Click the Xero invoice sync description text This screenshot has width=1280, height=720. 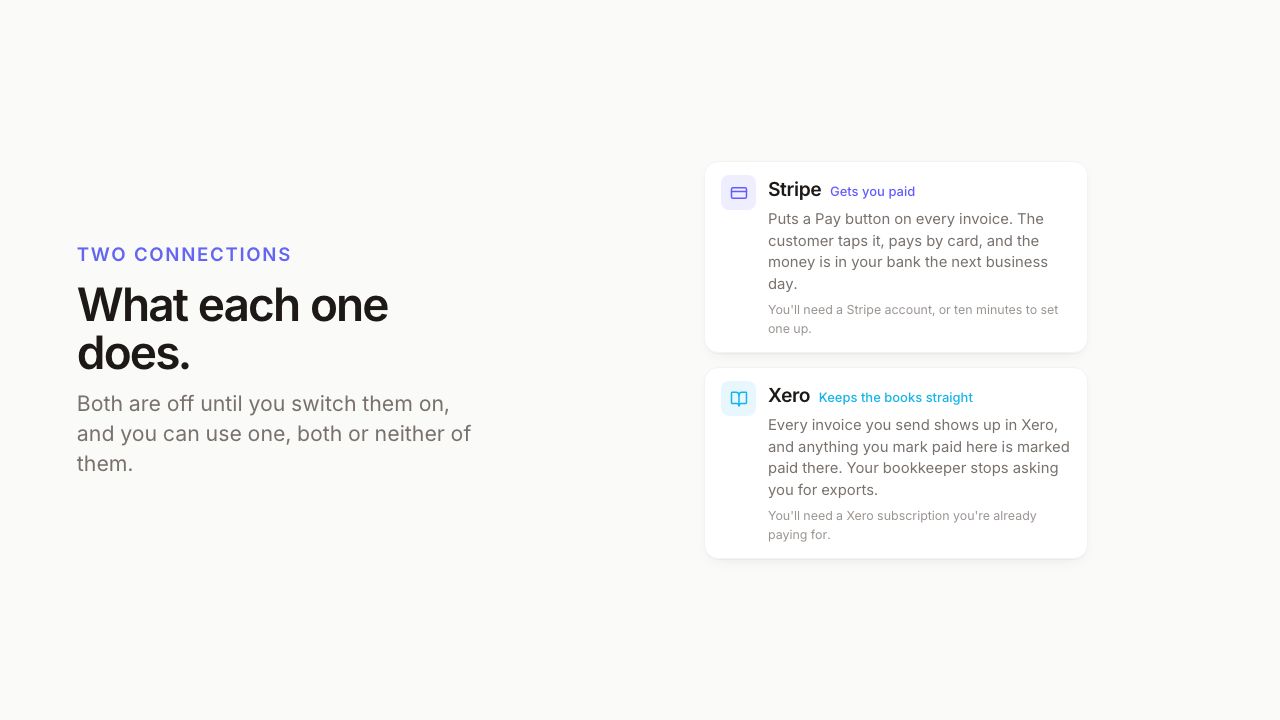919,457
